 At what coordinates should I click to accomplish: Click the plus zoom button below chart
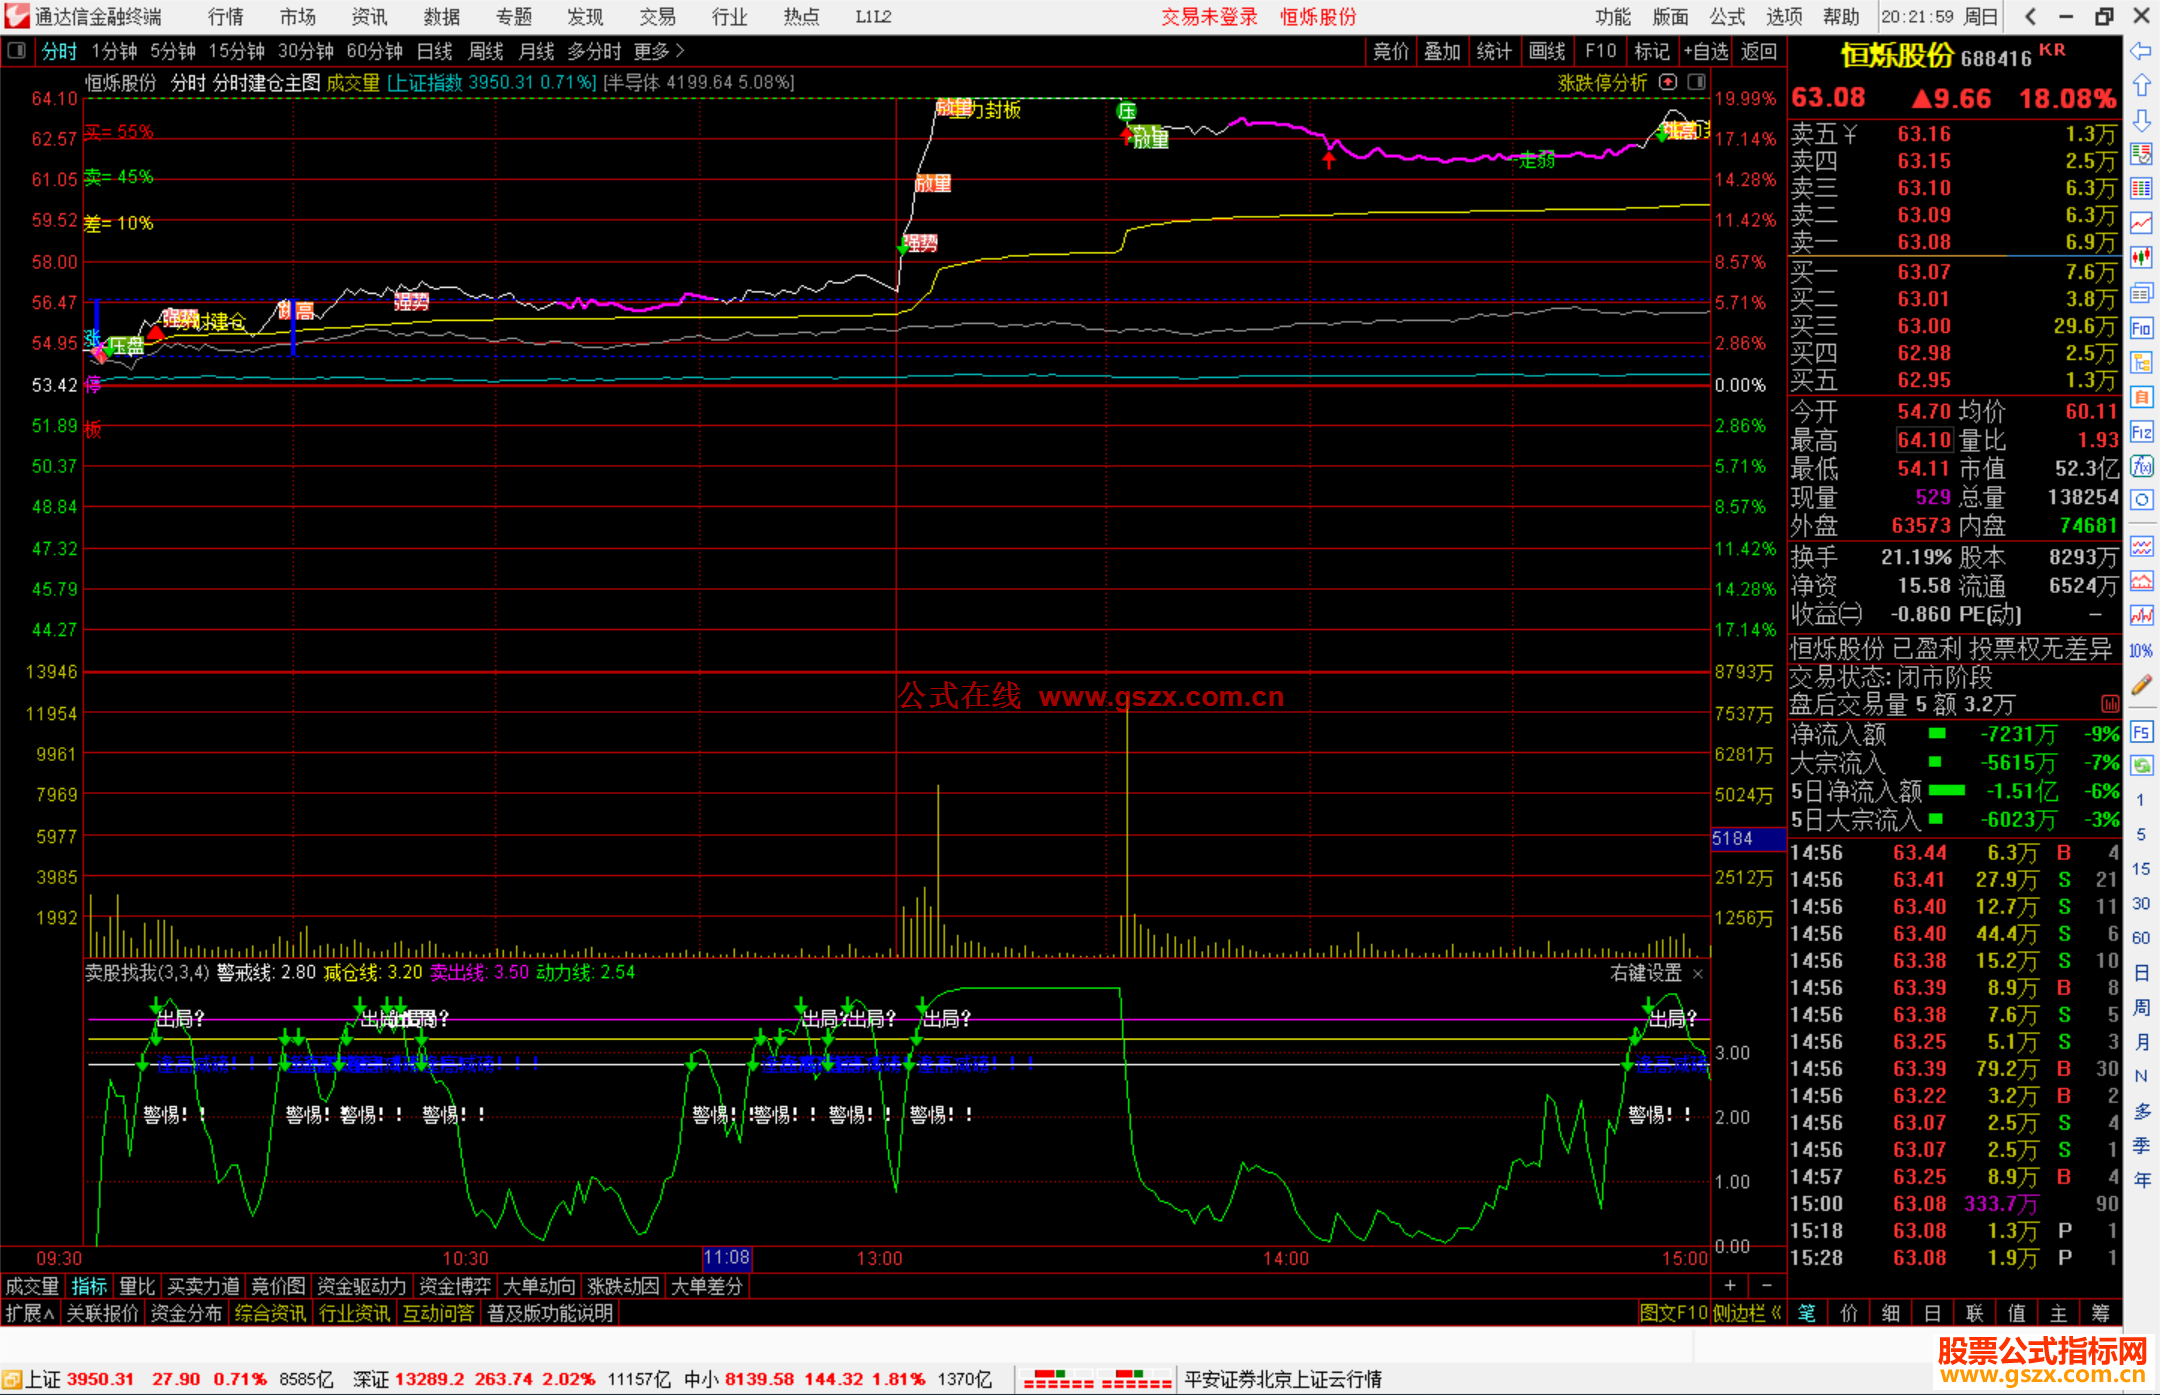(1730, 1285)
